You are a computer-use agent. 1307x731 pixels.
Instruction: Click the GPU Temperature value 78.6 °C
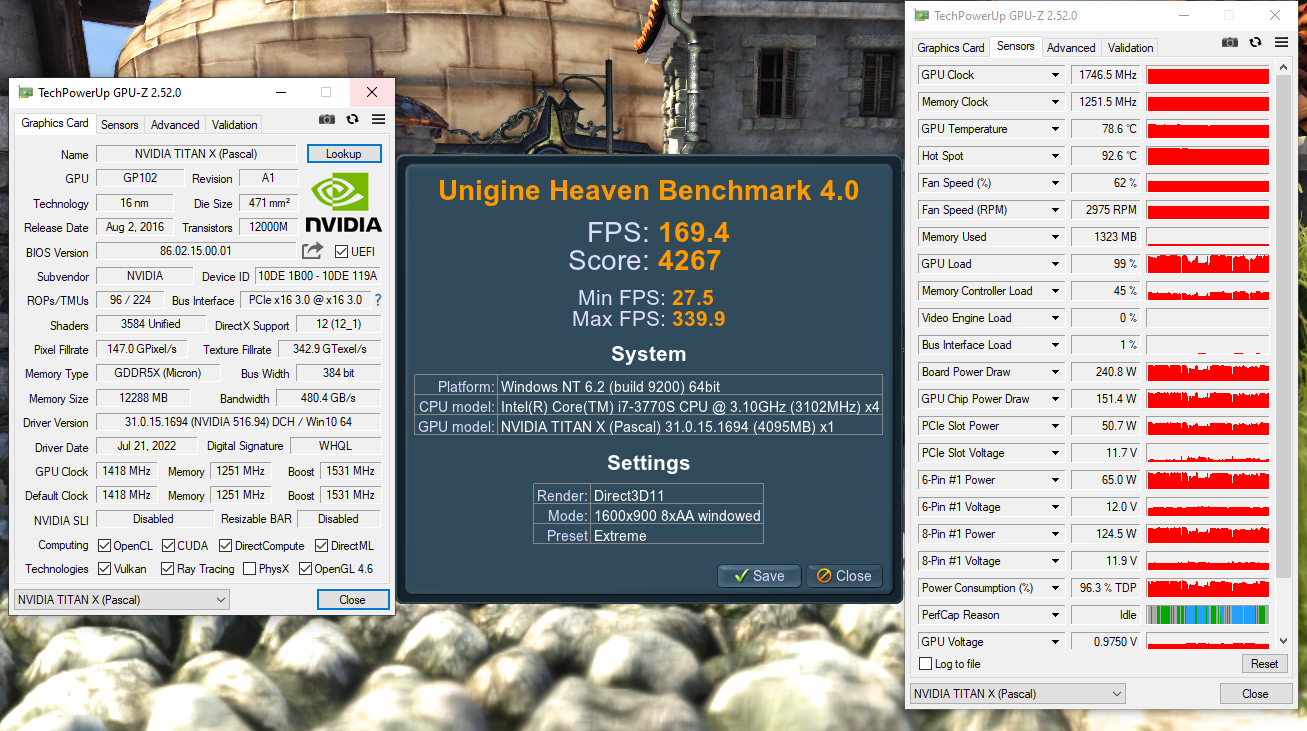(x=1106, y=129)
